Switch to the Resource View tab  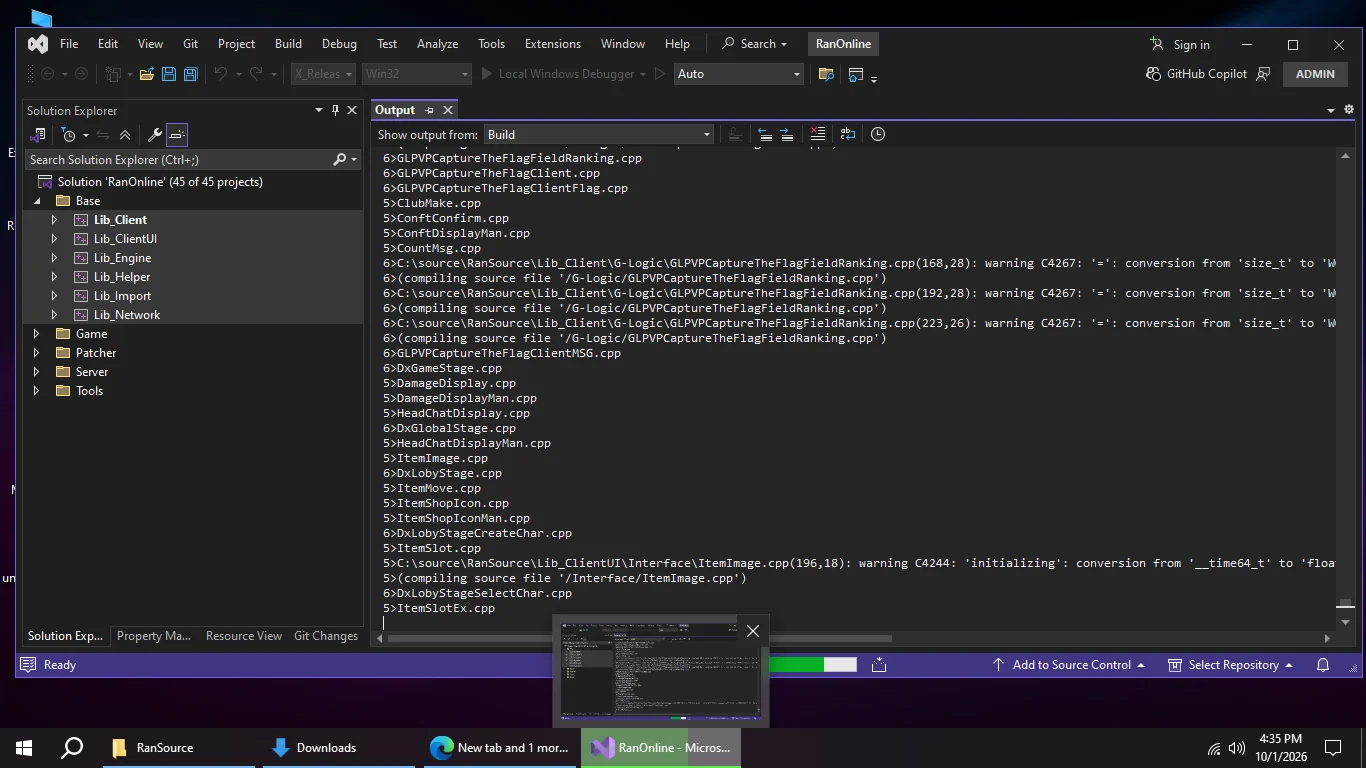(244, 636)
